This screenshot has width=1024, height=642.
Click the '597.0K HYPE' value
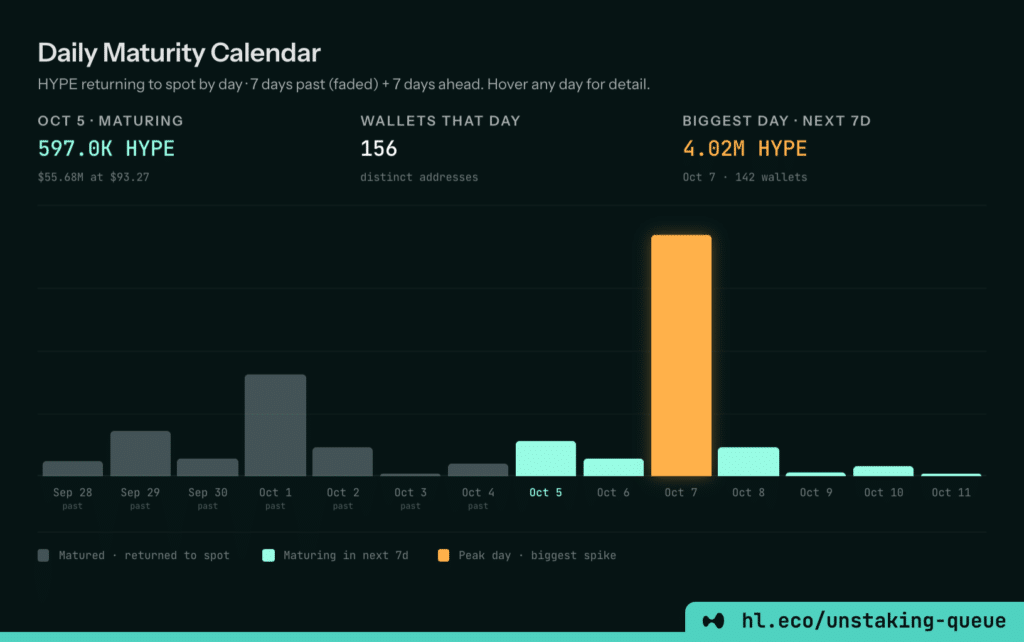[106, 149]
